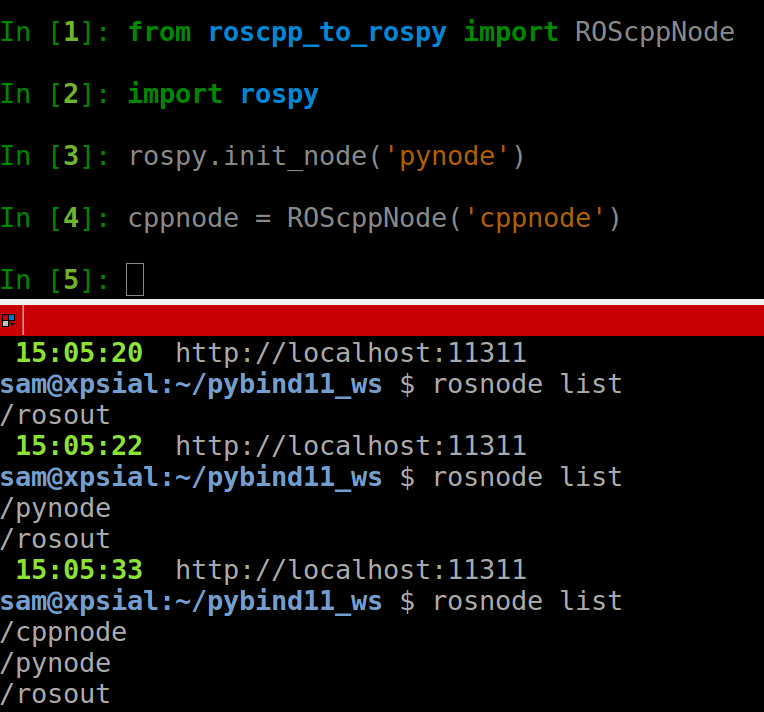Click 'ROScppNode' import name in In [1]
The width and height of the screenshot is (764, 712).
[x=654, y=33]
